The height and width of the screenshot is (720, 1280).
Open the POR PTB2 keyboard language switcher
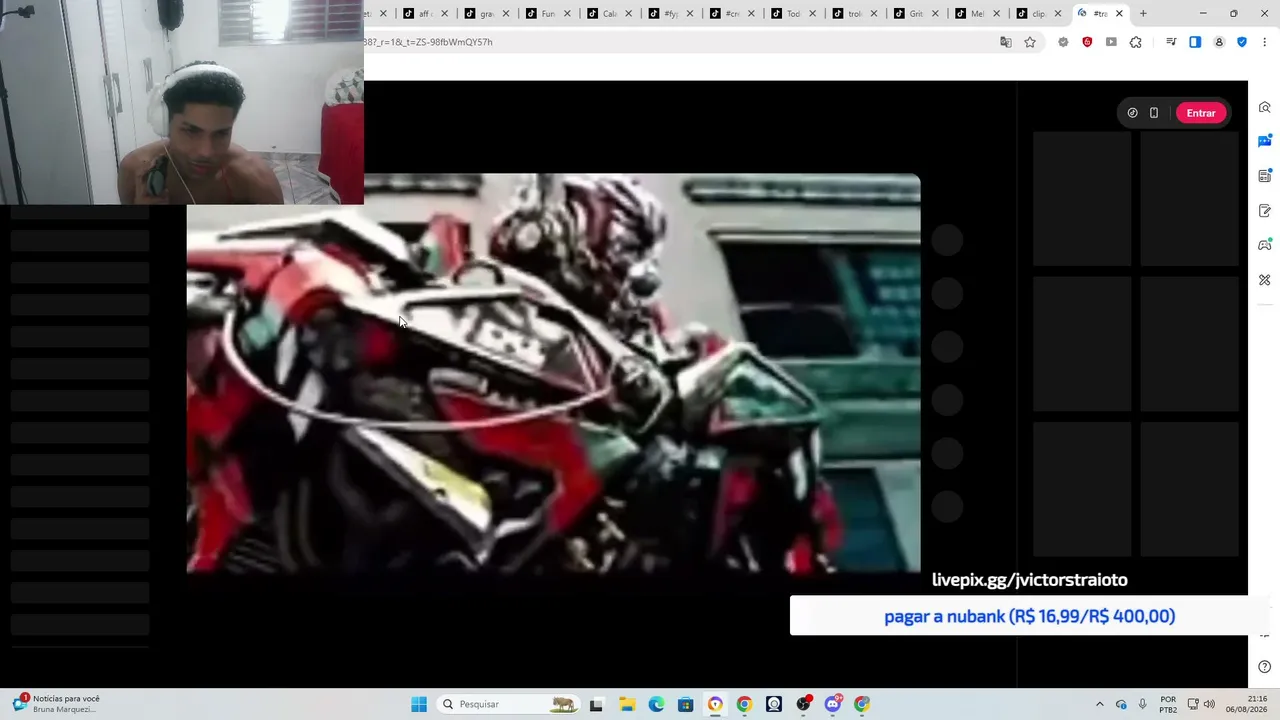[x=1168, y=704]
